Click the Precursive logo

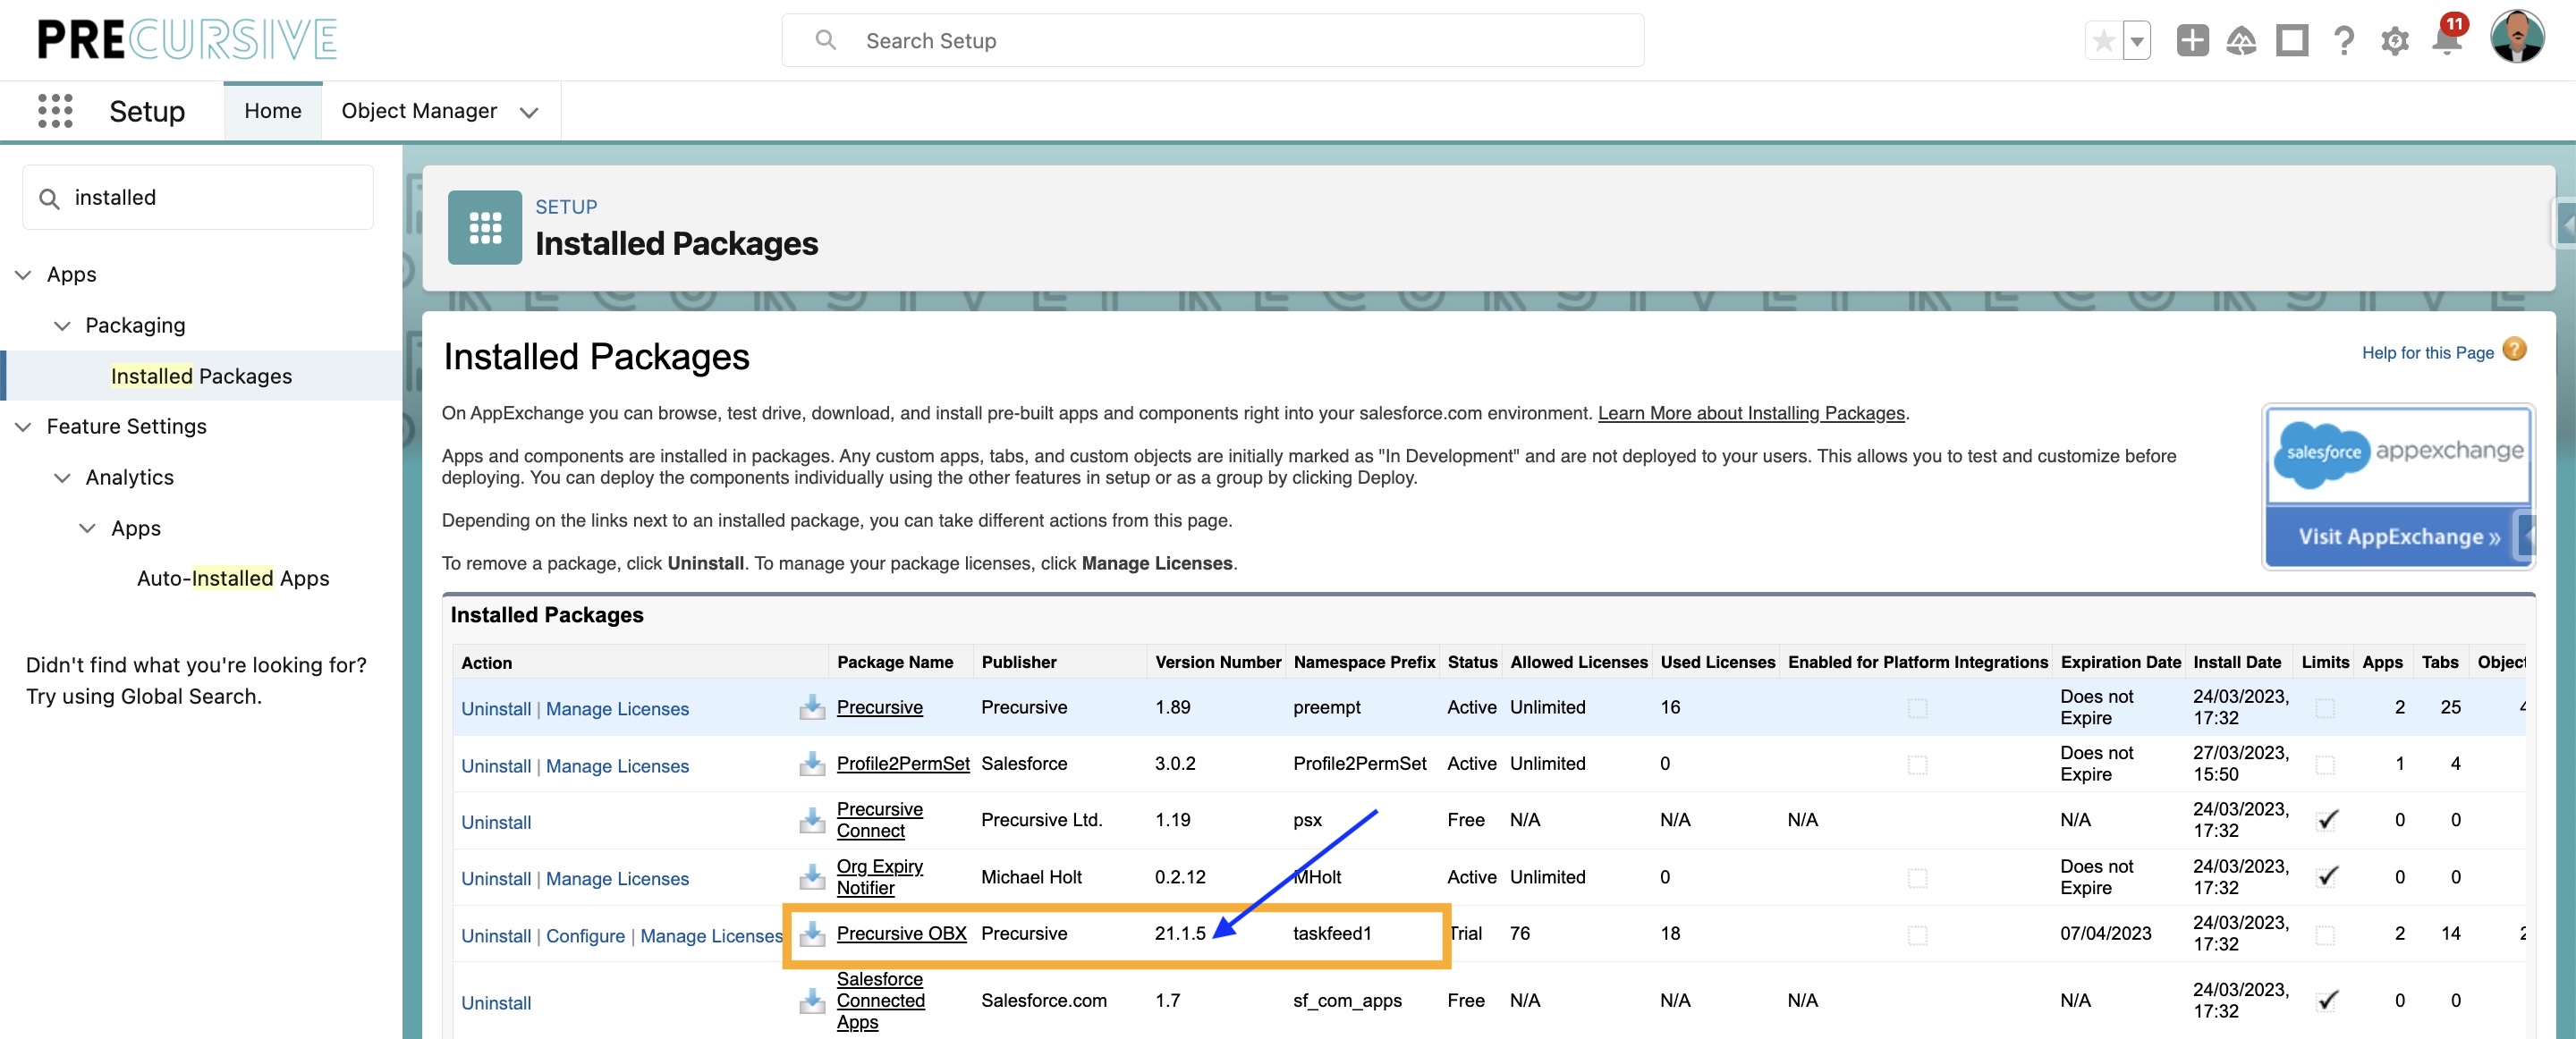(187, 40)
